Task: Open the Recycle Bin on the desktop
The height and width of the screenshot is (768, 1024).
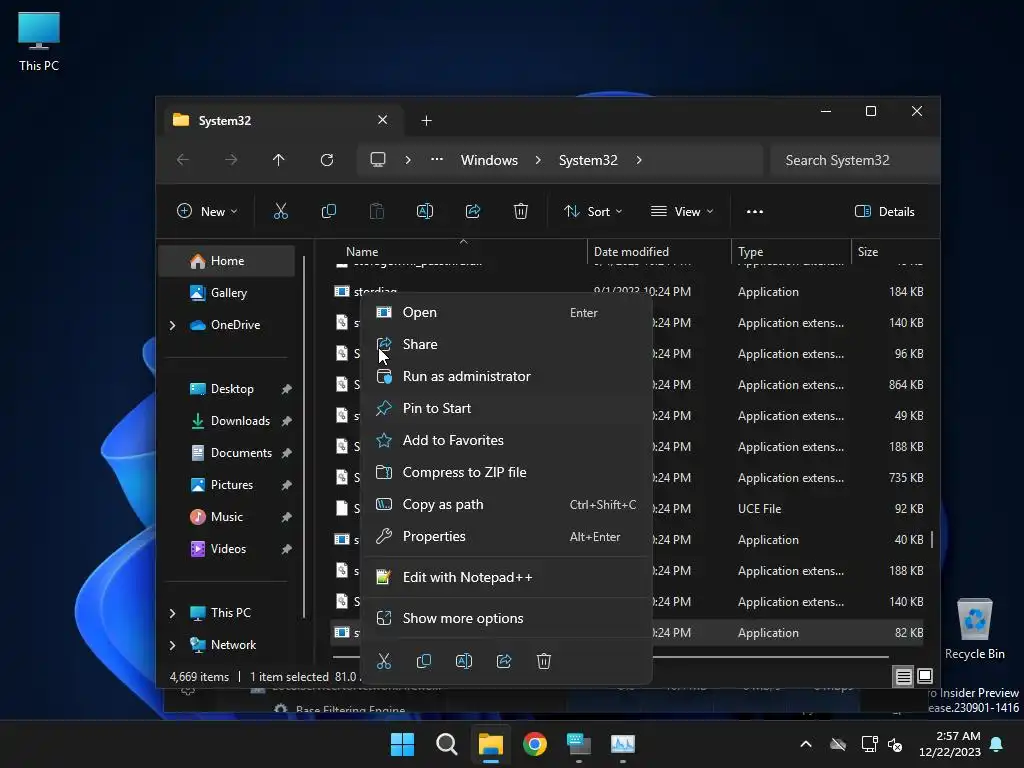Action: (974, 629)
